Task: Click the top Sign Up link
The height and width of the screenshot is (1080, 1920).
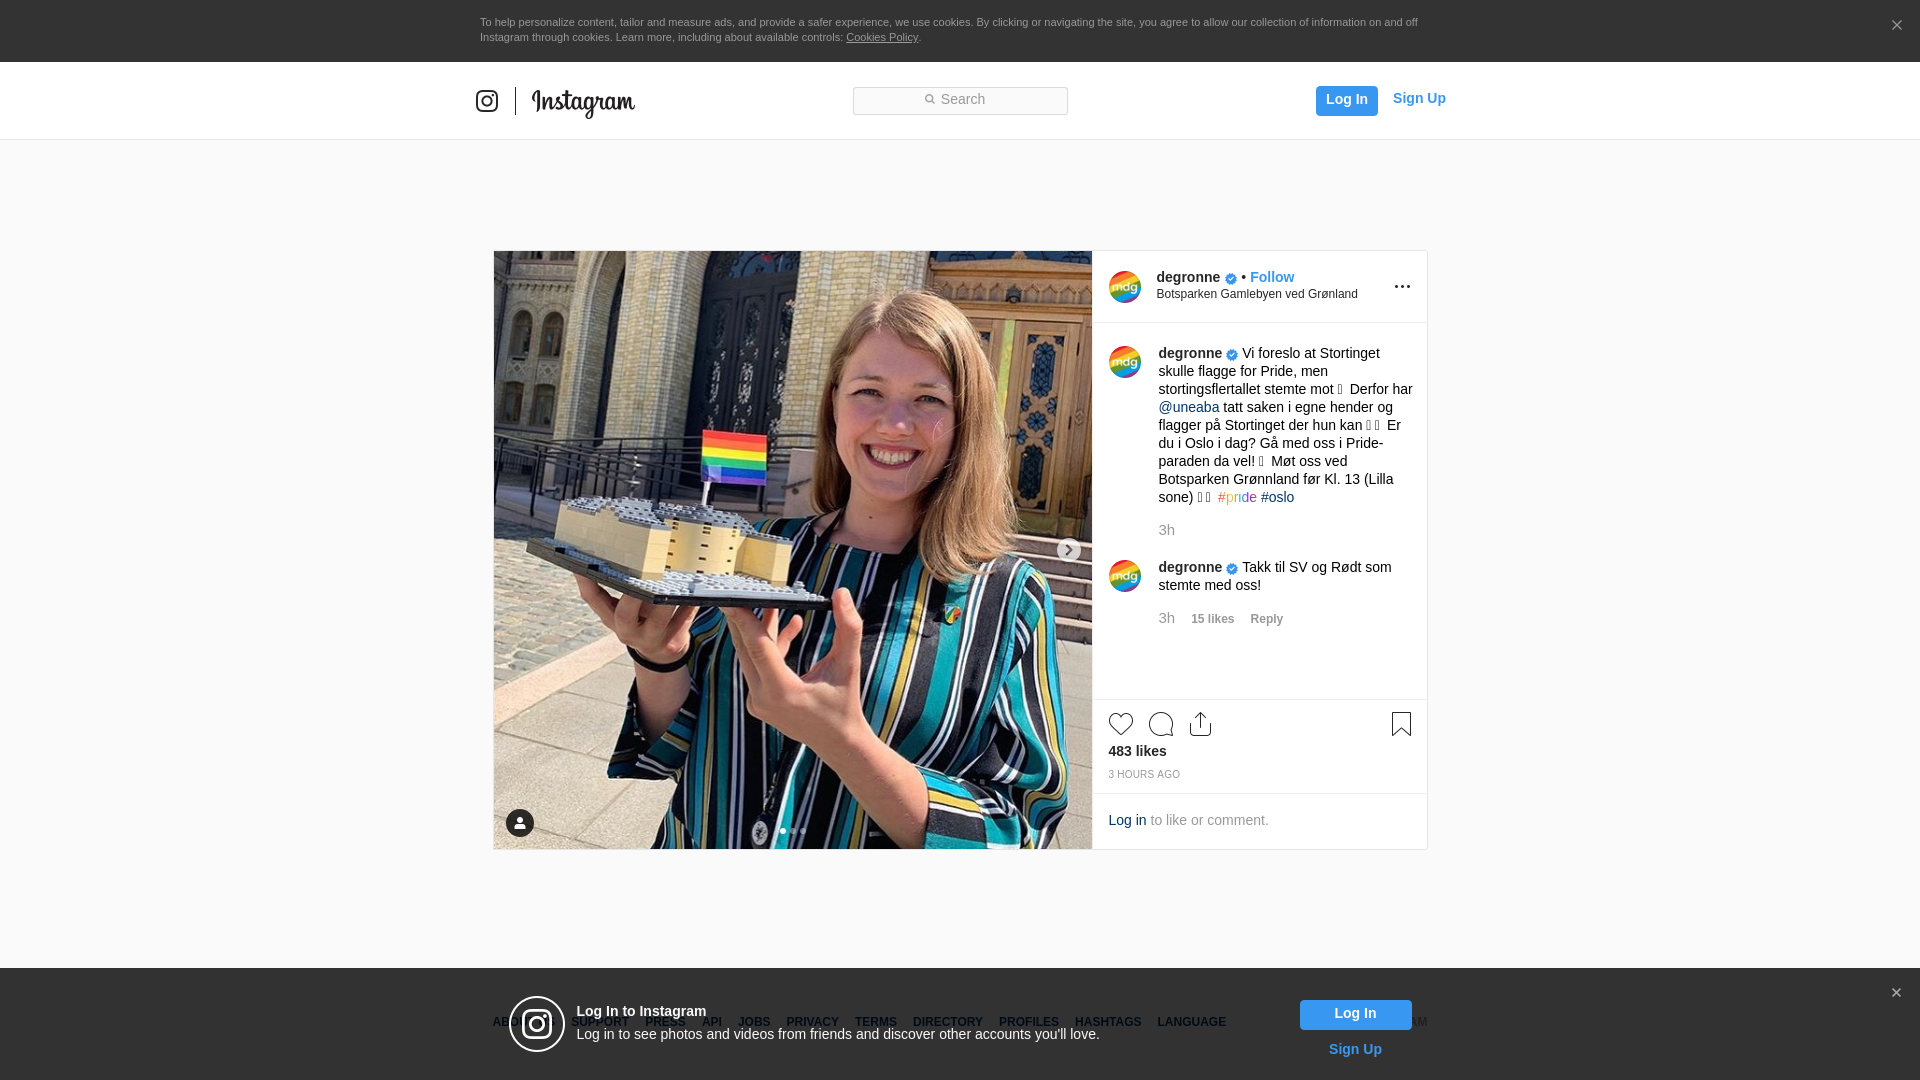Action: coord(1419,98)
